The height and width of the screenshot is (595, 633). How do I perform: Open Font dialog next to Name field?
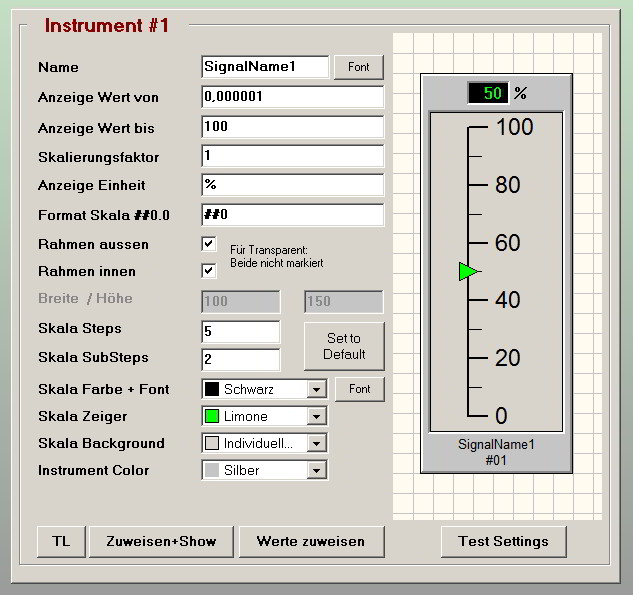(x=358, y=67)
